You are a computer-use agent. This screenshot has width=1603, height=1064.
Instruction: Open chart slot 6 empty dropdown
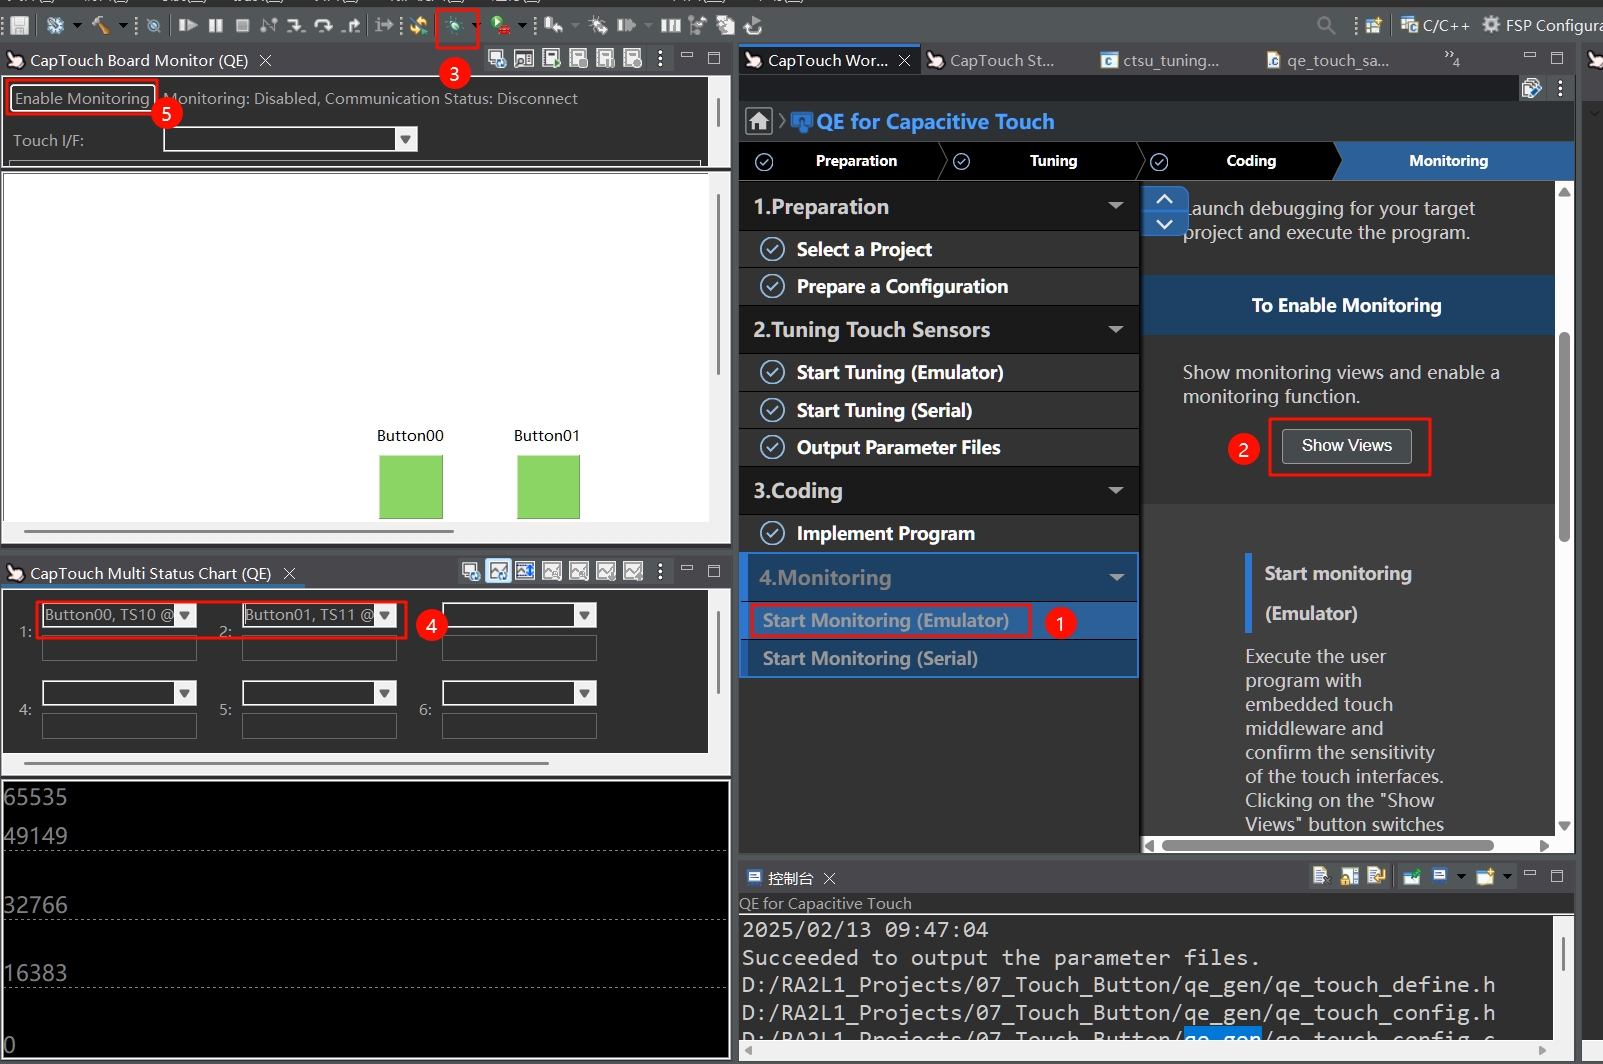pos(585,693)
